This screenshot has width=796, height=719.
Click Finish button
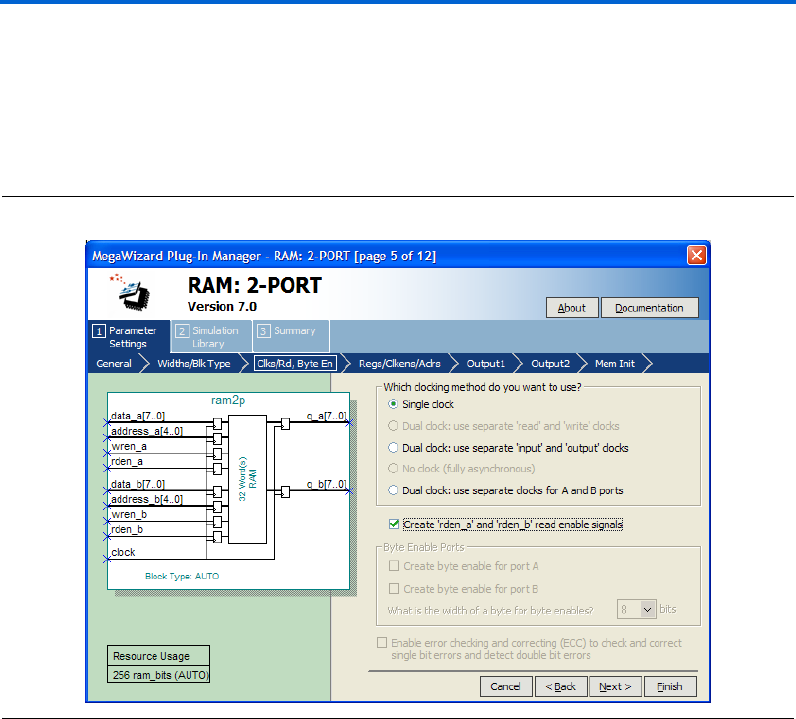pos(670,687)
